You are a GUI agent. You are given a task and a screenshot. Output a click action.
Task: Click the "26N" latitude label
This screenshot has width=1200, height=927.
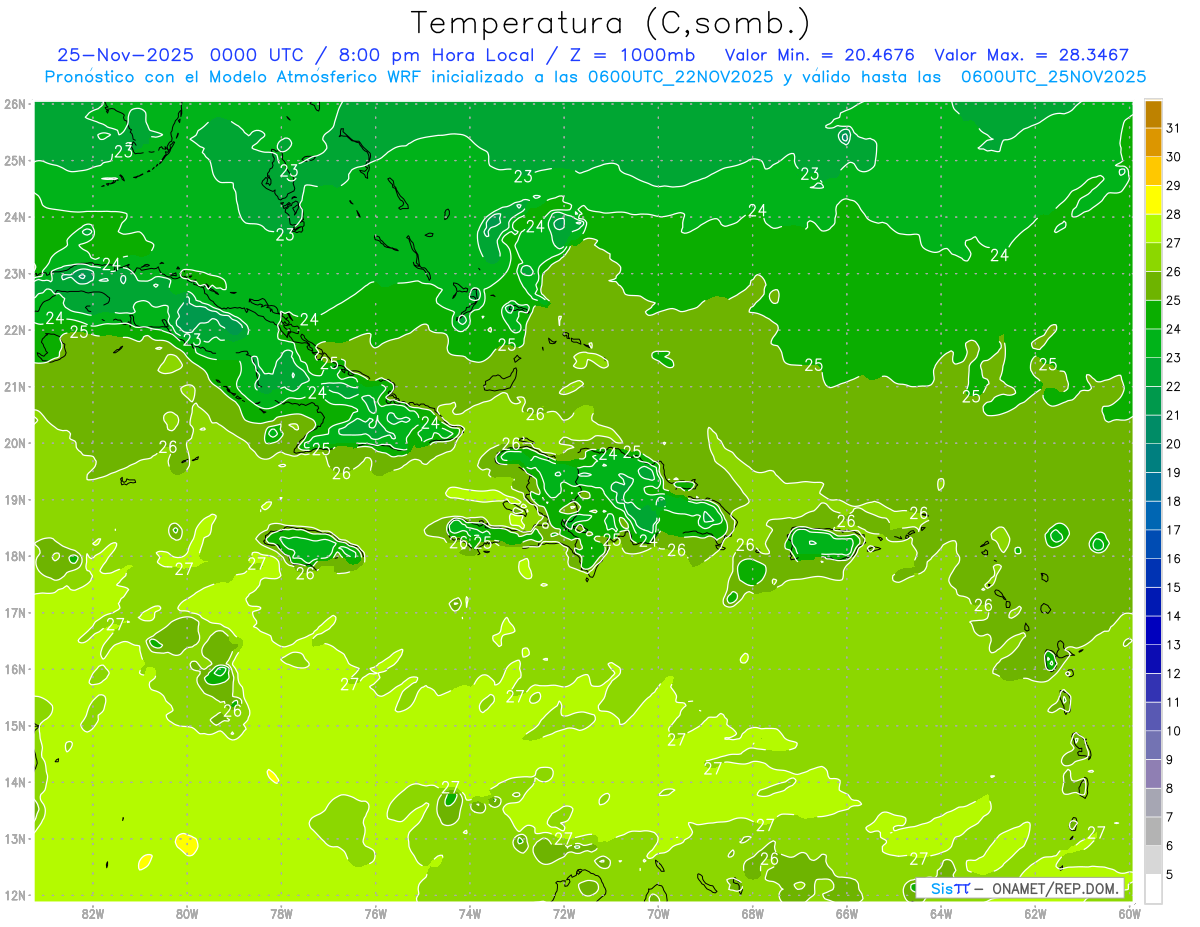coord(14,104)
